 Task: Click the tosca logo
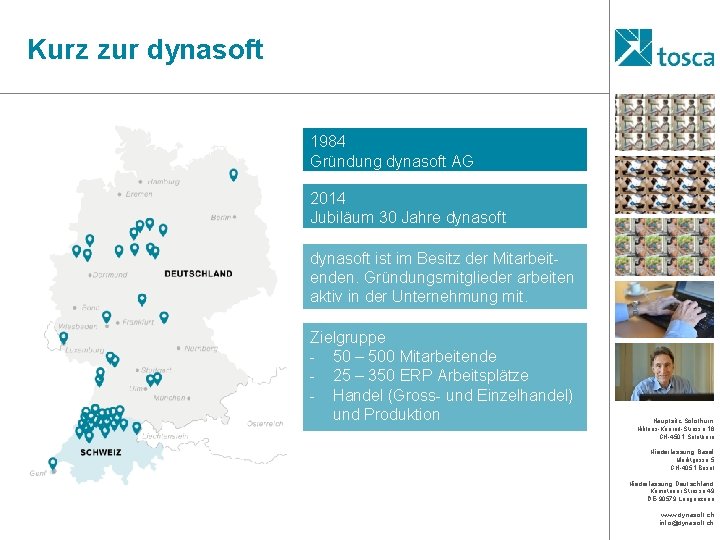click(x=664, y=48)
